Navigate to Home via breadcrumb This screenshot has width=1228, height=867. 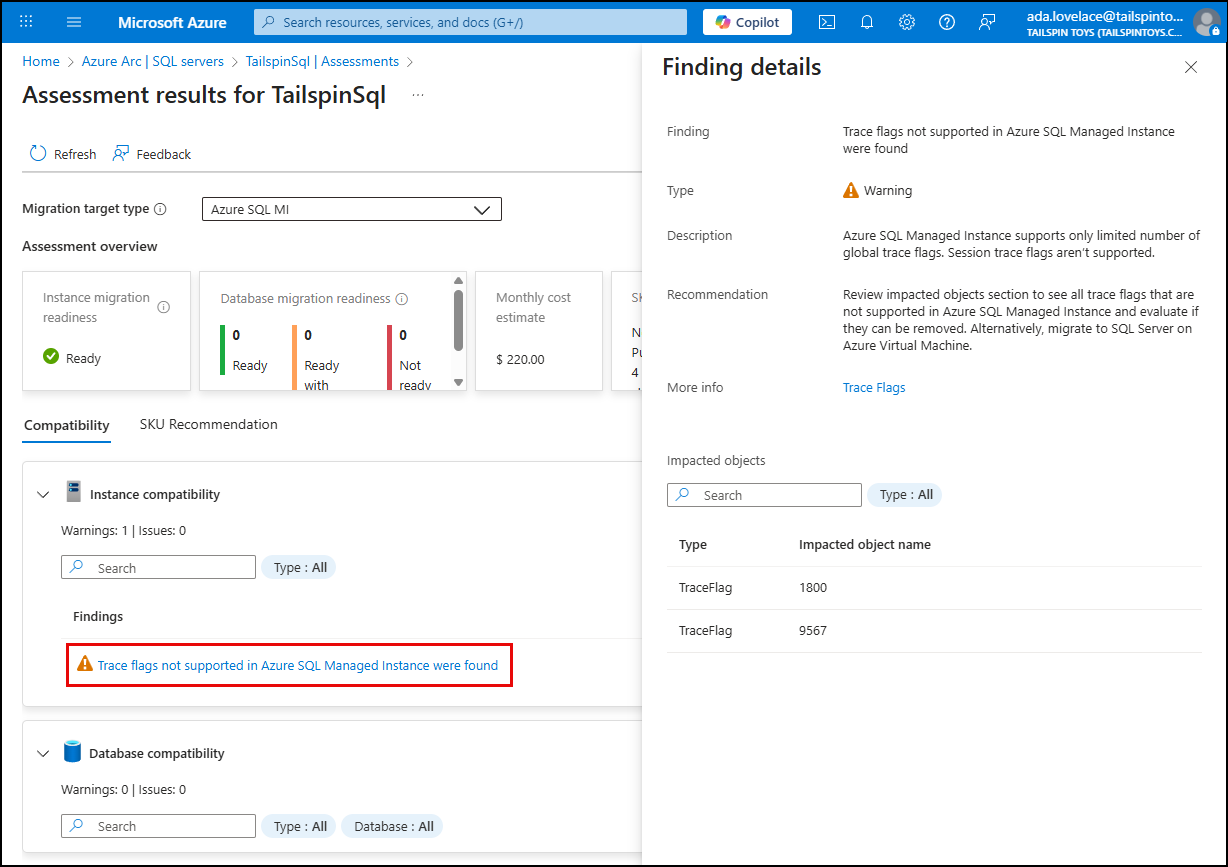pos(41,61)
